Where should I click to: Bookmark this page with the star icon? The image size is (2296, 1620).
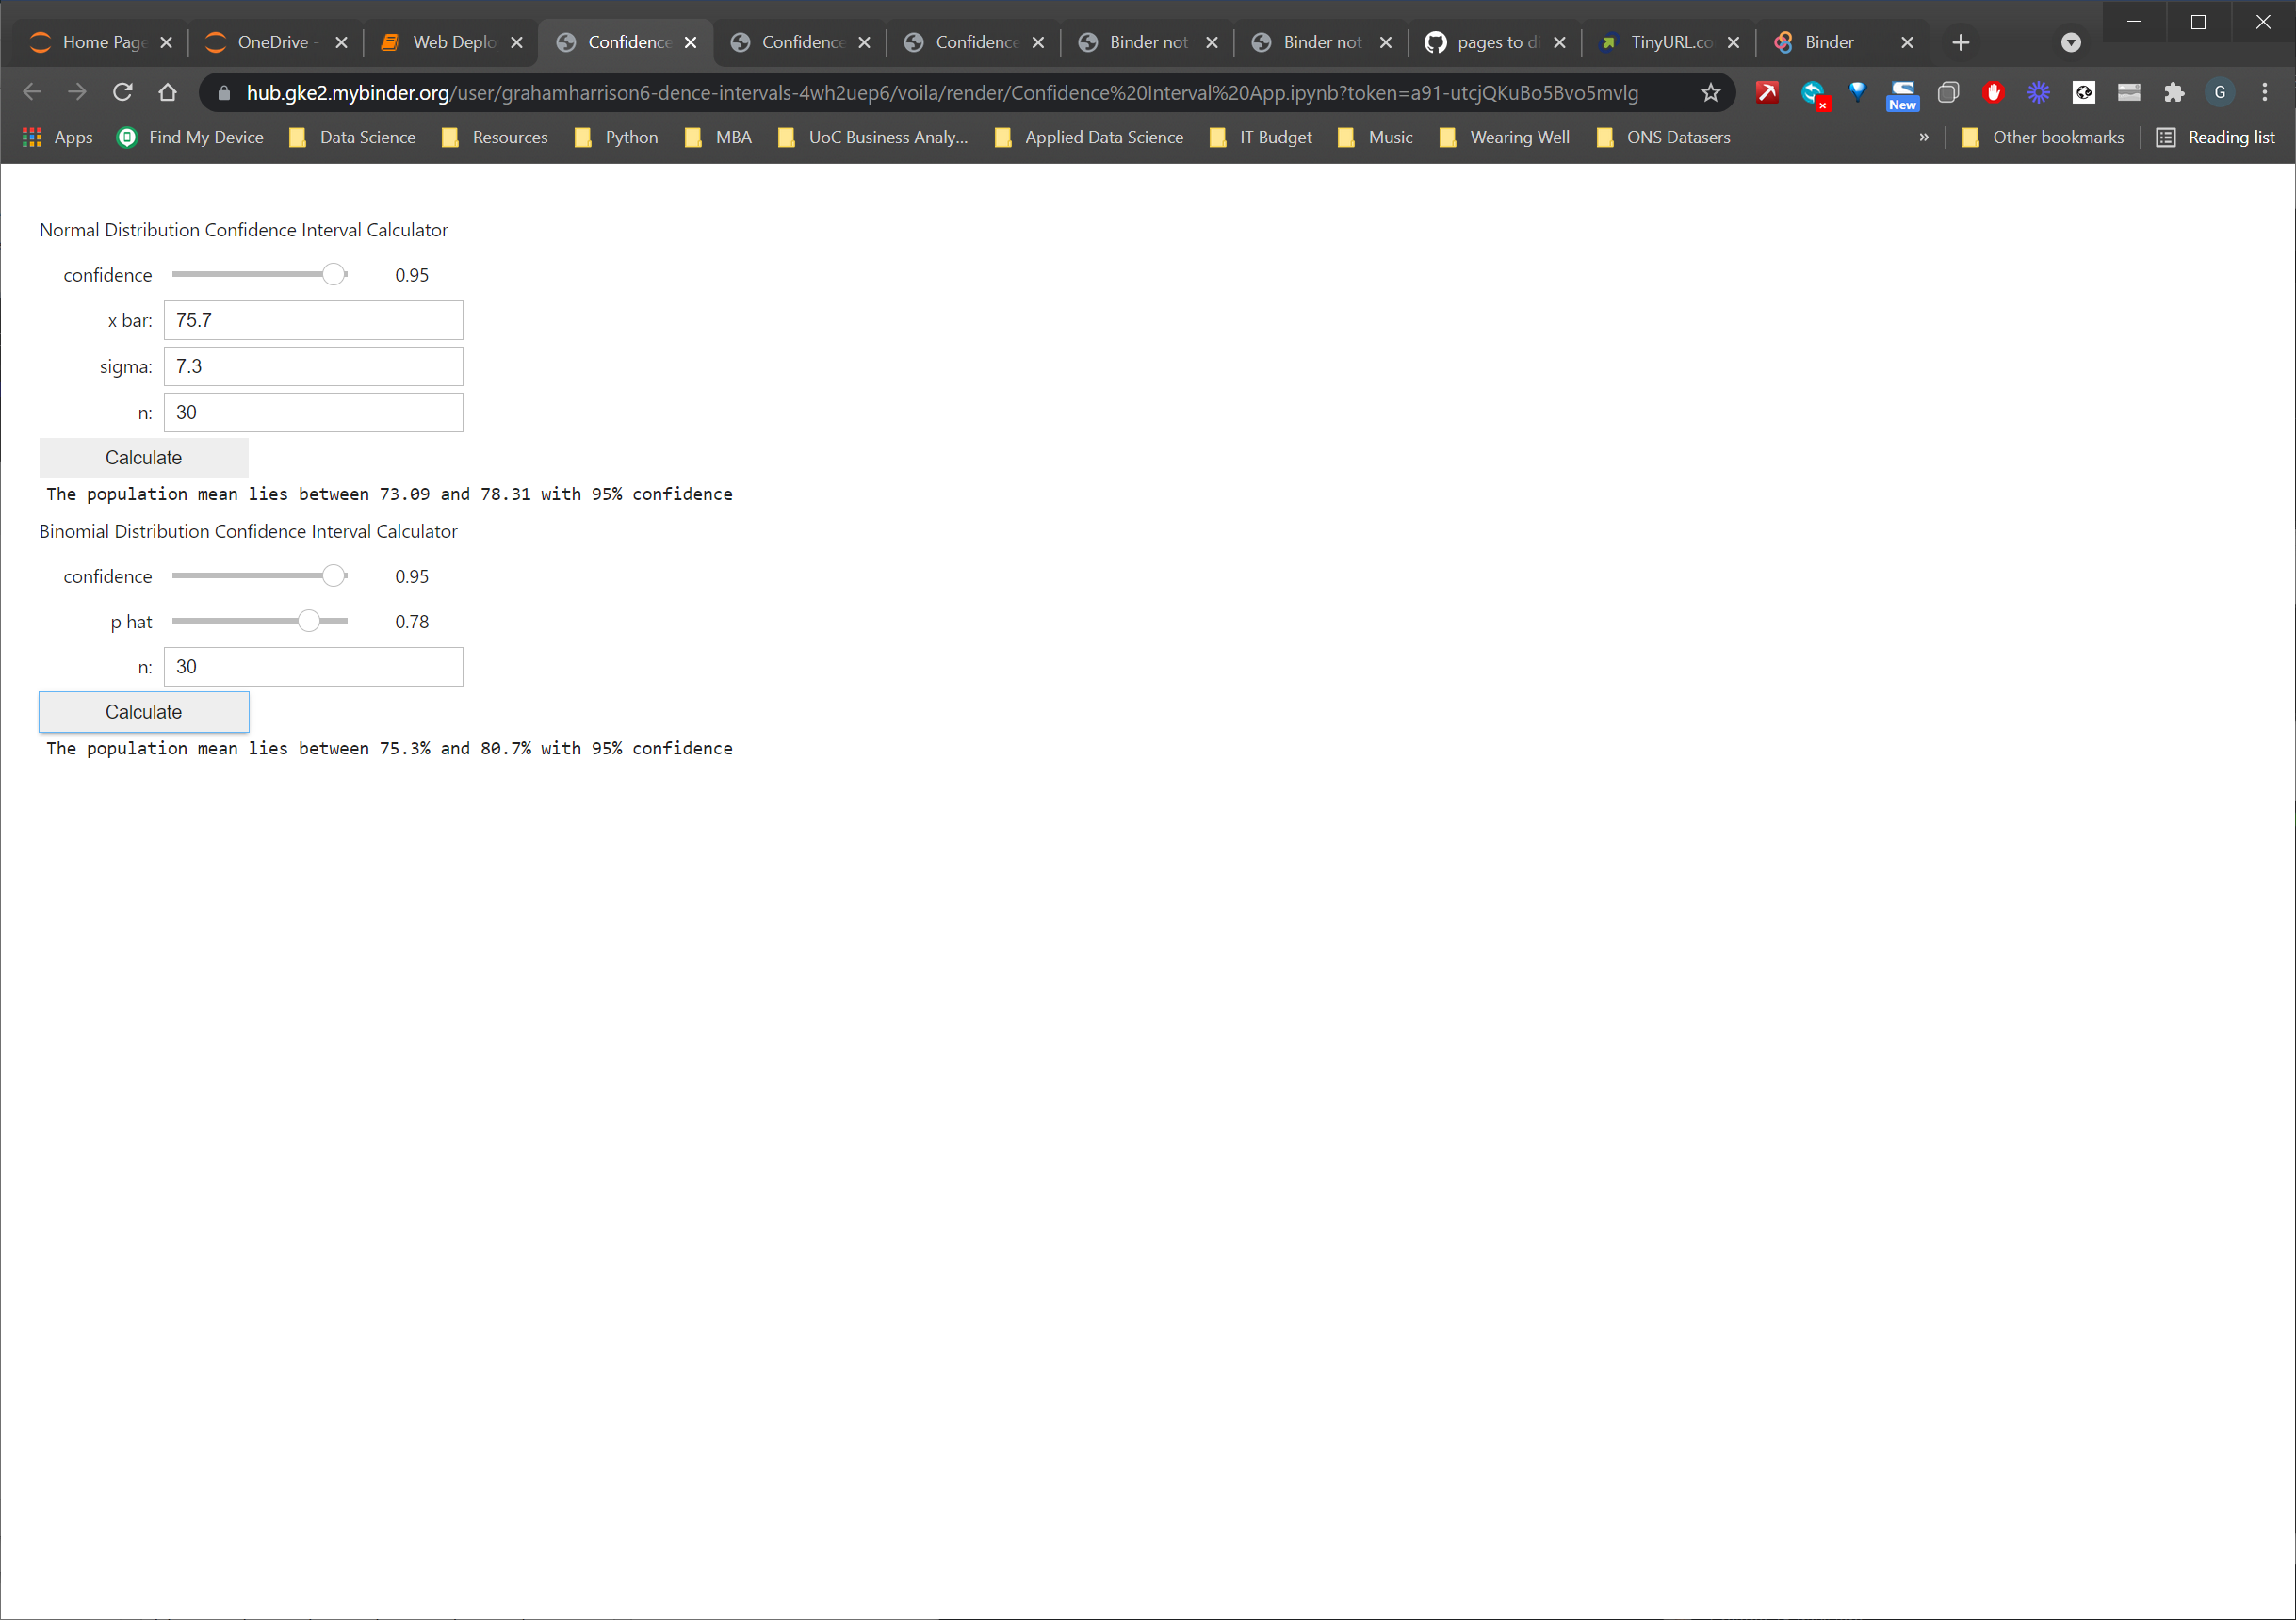tap(1710, 93)
